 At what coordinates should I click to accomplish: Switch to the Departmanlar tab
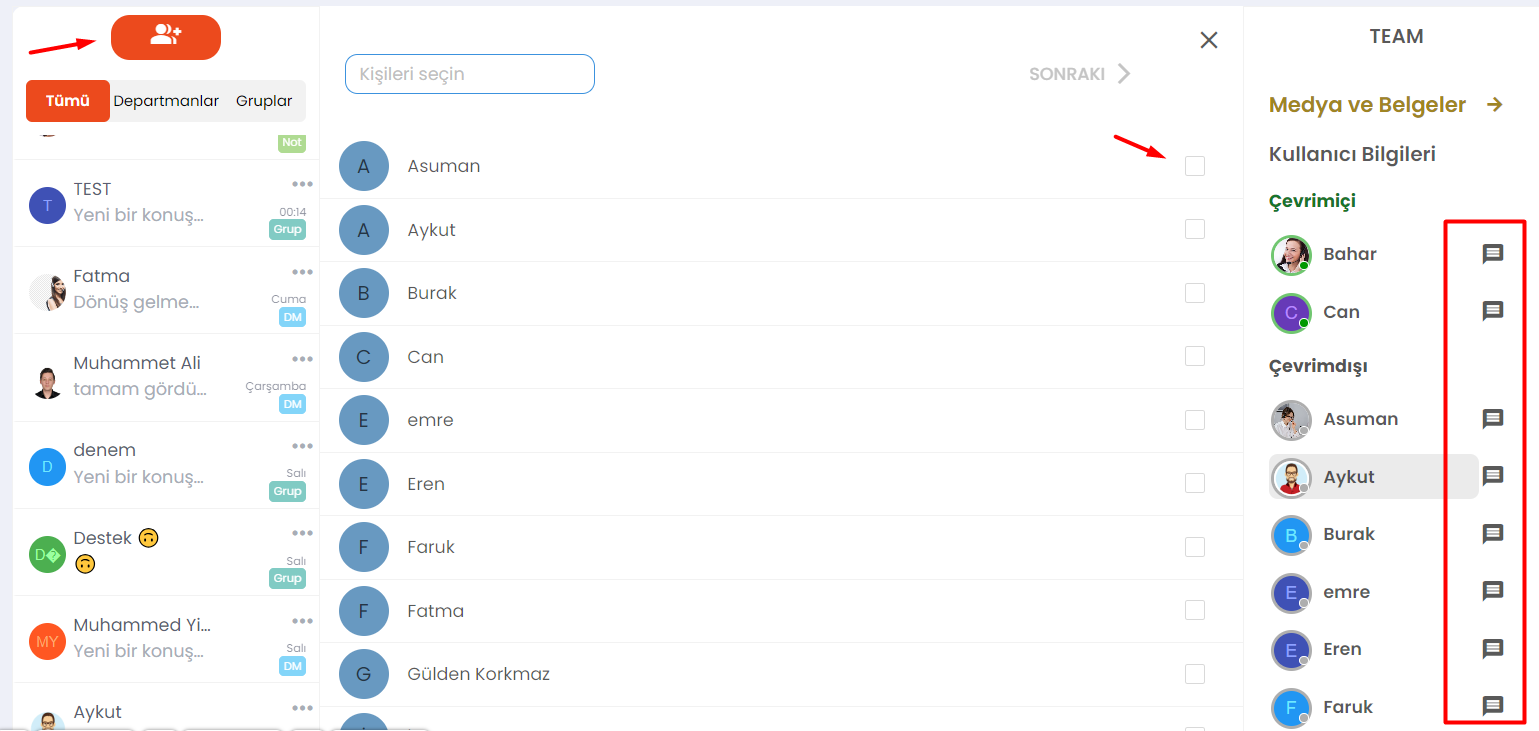(166, 101)
